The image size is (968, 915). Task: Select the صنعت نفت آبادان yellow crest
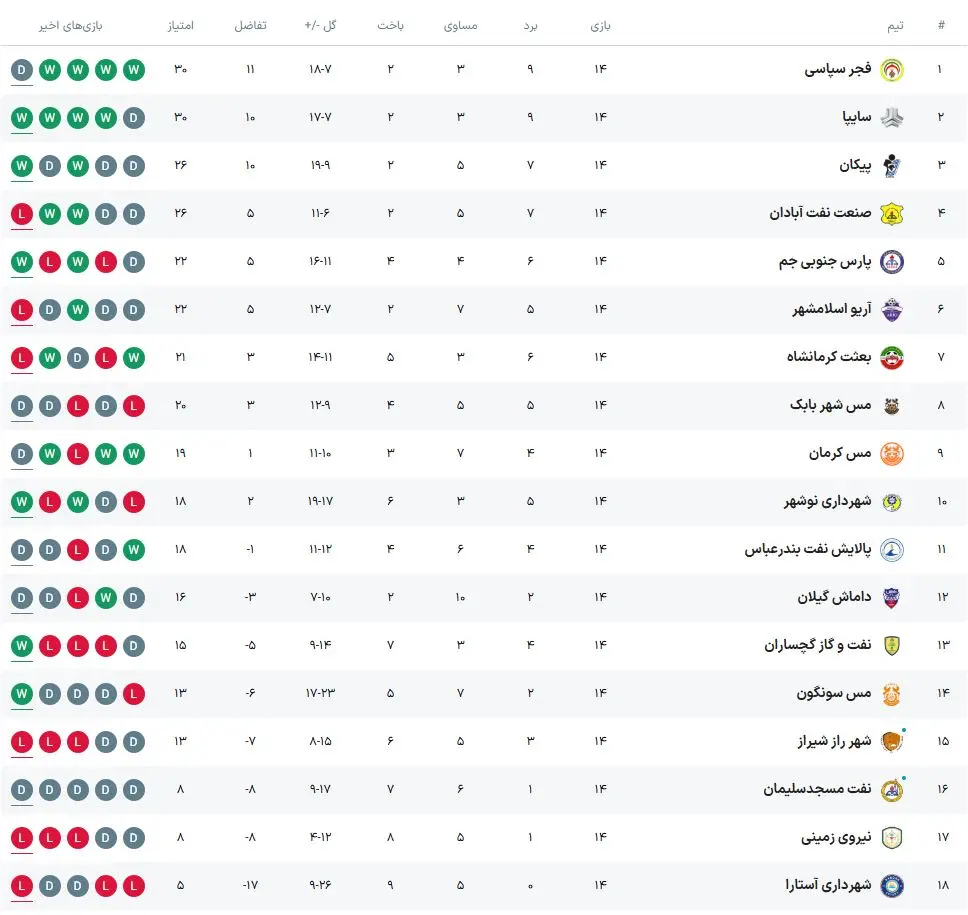click(891, 214)
